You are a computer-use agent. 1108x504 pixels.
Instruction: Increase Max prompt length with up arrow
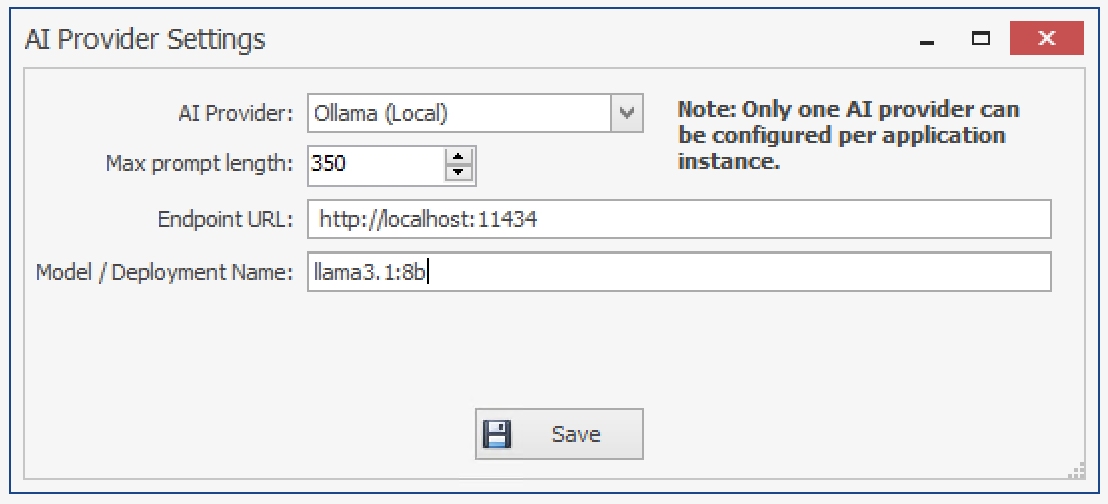pyautogui.click(x=459, y=156)
